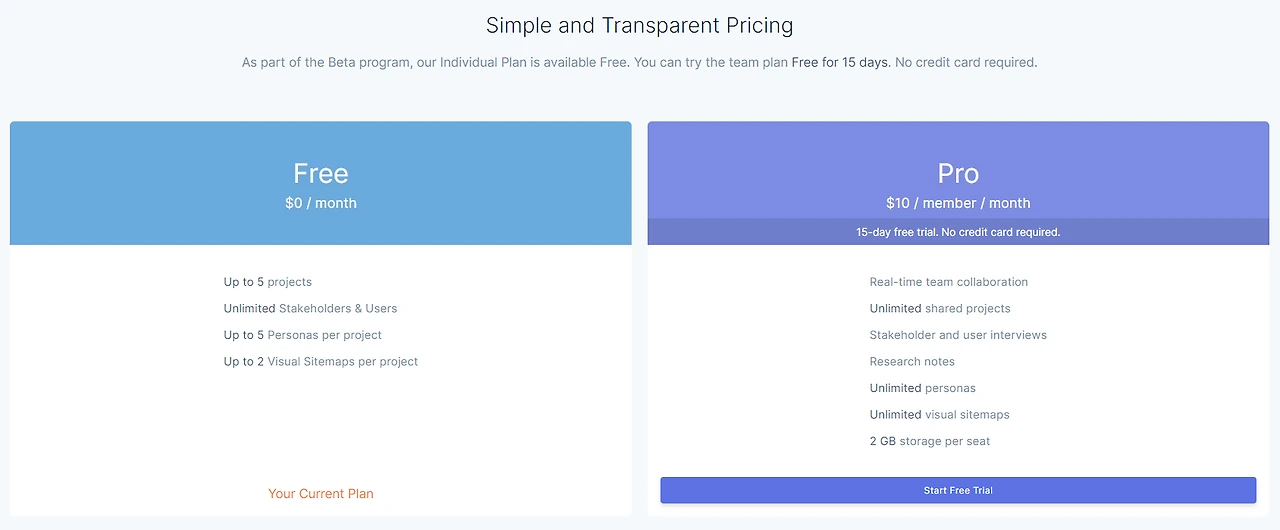Select the Real-time team collaboration feature
This screenshot has height=530, width=1280.
[949, 282]
